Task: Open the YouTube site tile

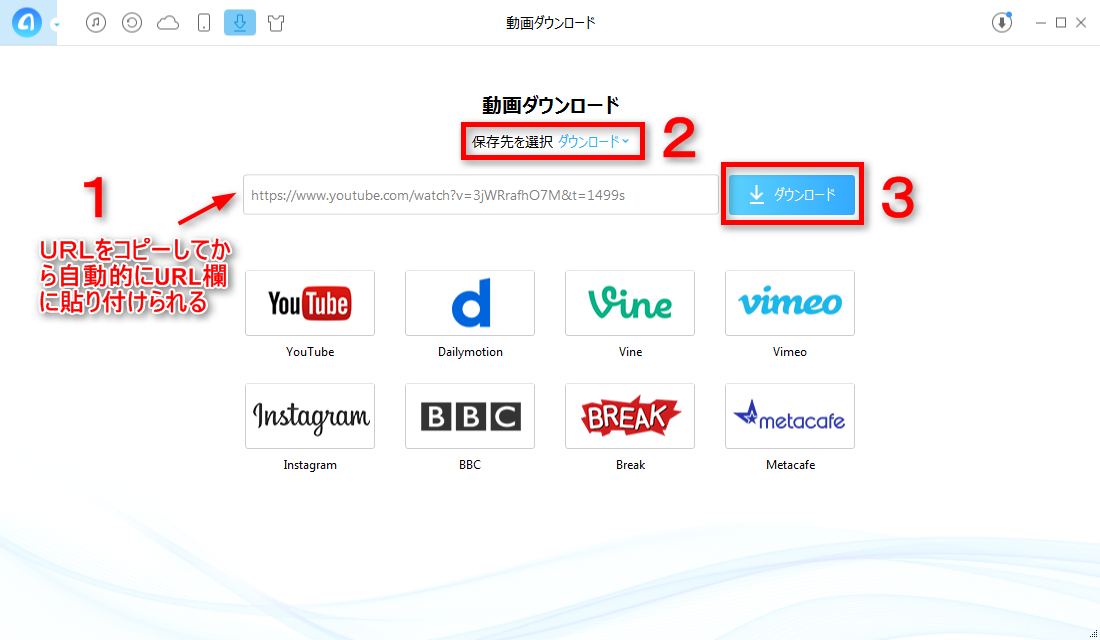Action: coord(310,303)
